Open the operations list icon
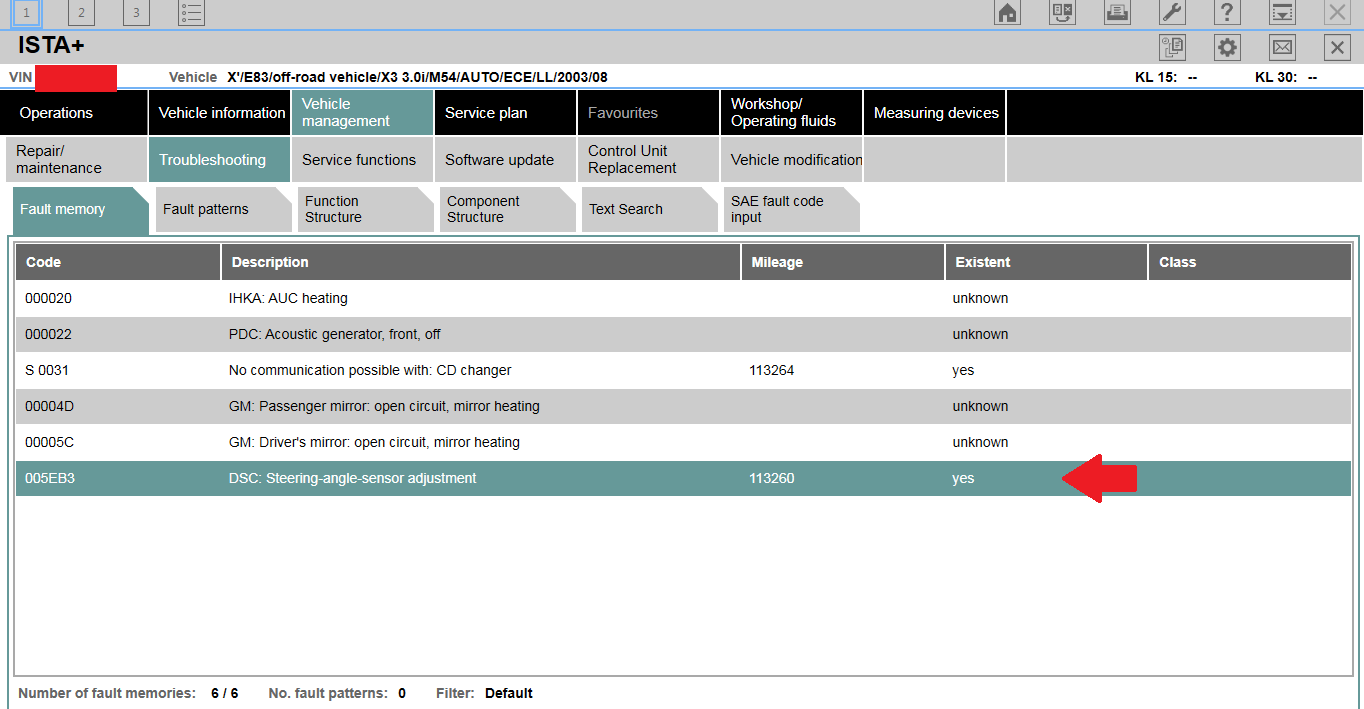The image size is (1364, 709). point(192,13)
